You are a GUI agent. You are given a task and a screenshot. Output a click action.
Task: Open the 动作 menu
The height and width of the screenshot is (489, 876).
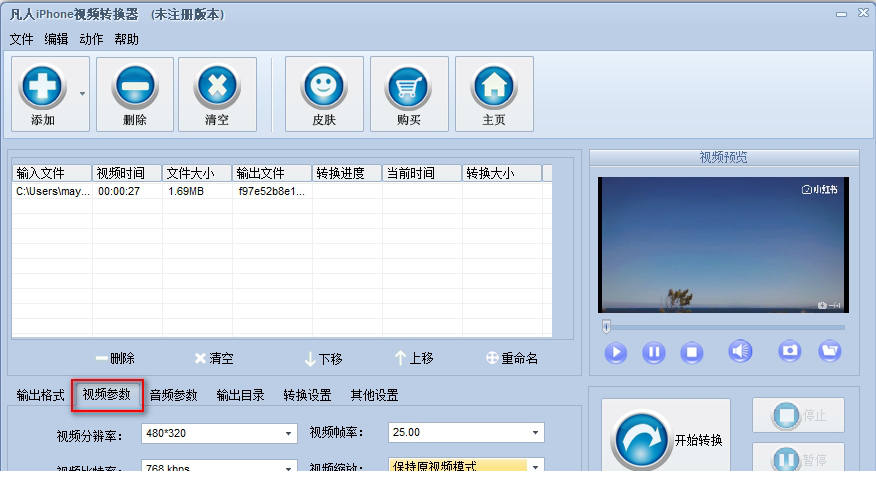pos(91,39)
